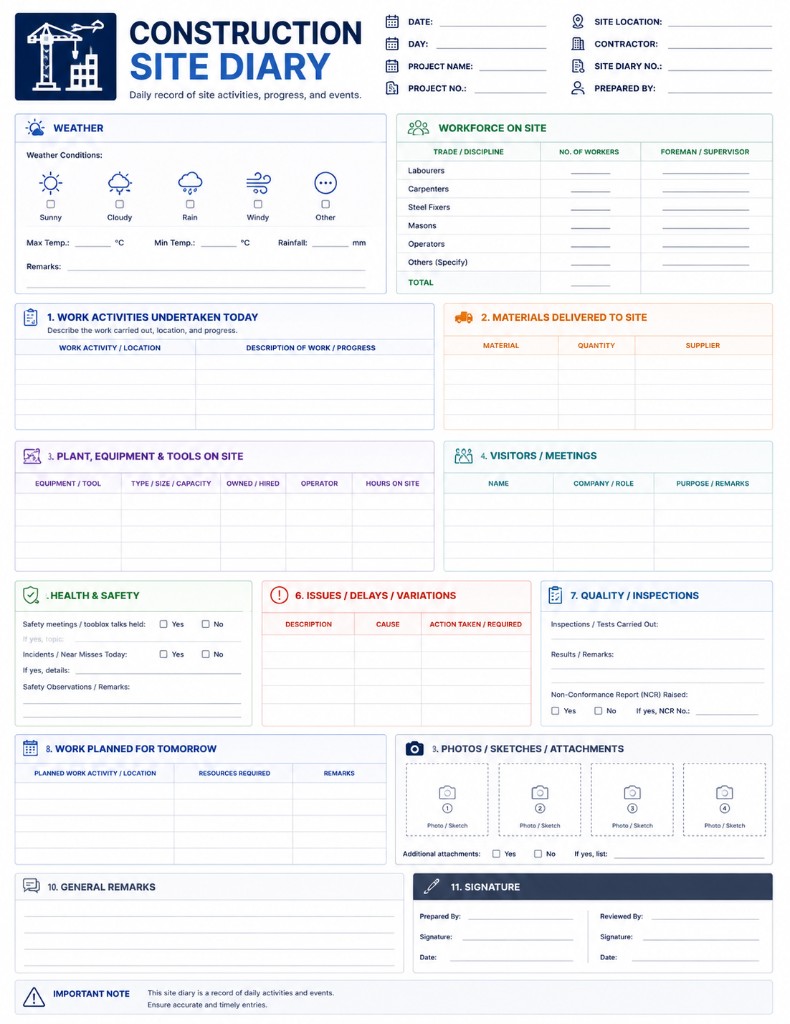Click Photo / Sketch placeholder number 2

(540, 799)
